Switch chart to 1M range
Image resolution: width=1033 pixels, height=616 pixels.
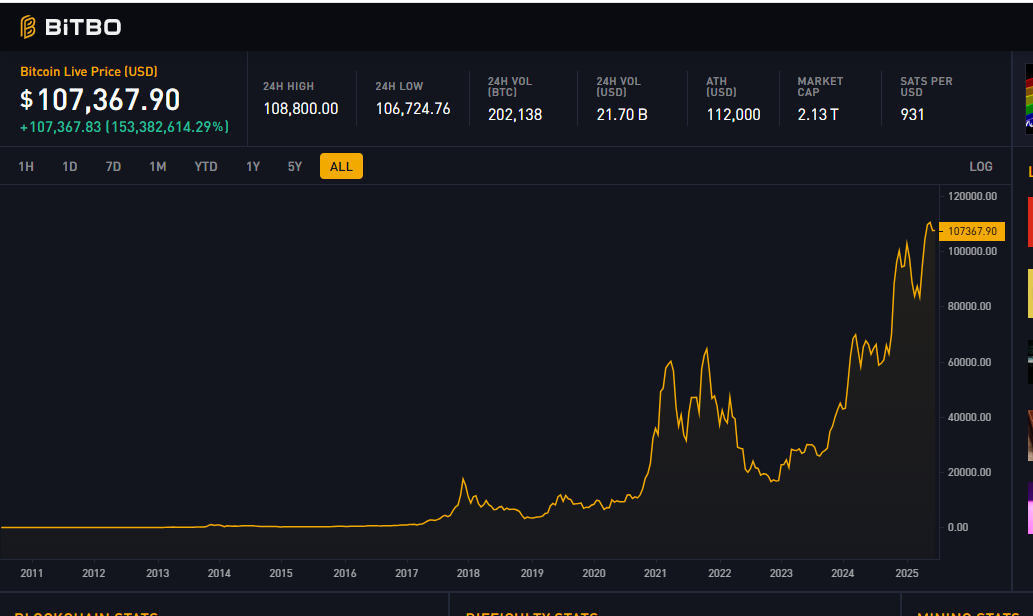157,167
